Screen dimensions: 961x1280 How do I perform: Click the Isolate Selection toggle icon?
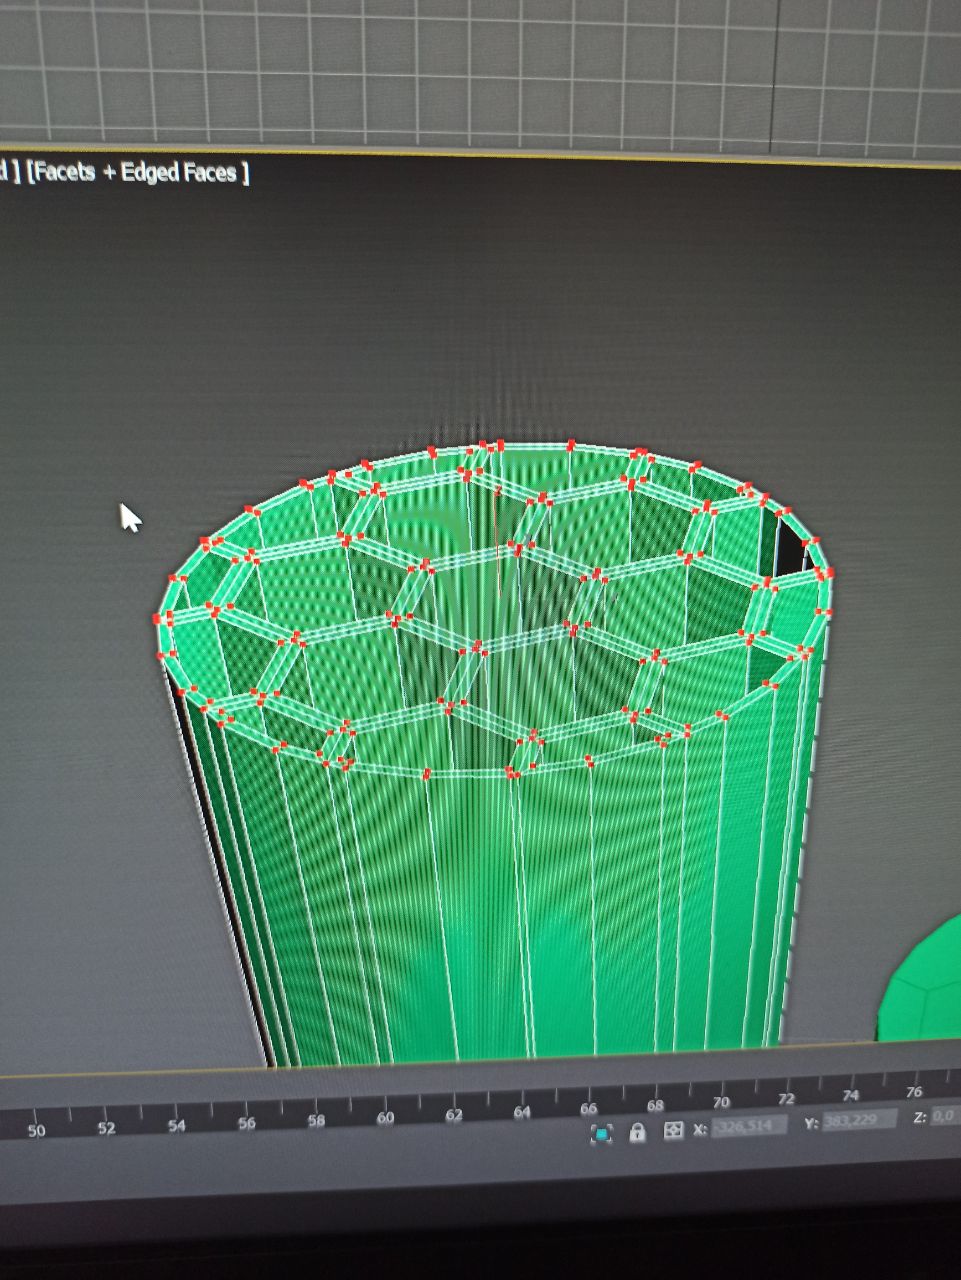tap(601, 1133)
